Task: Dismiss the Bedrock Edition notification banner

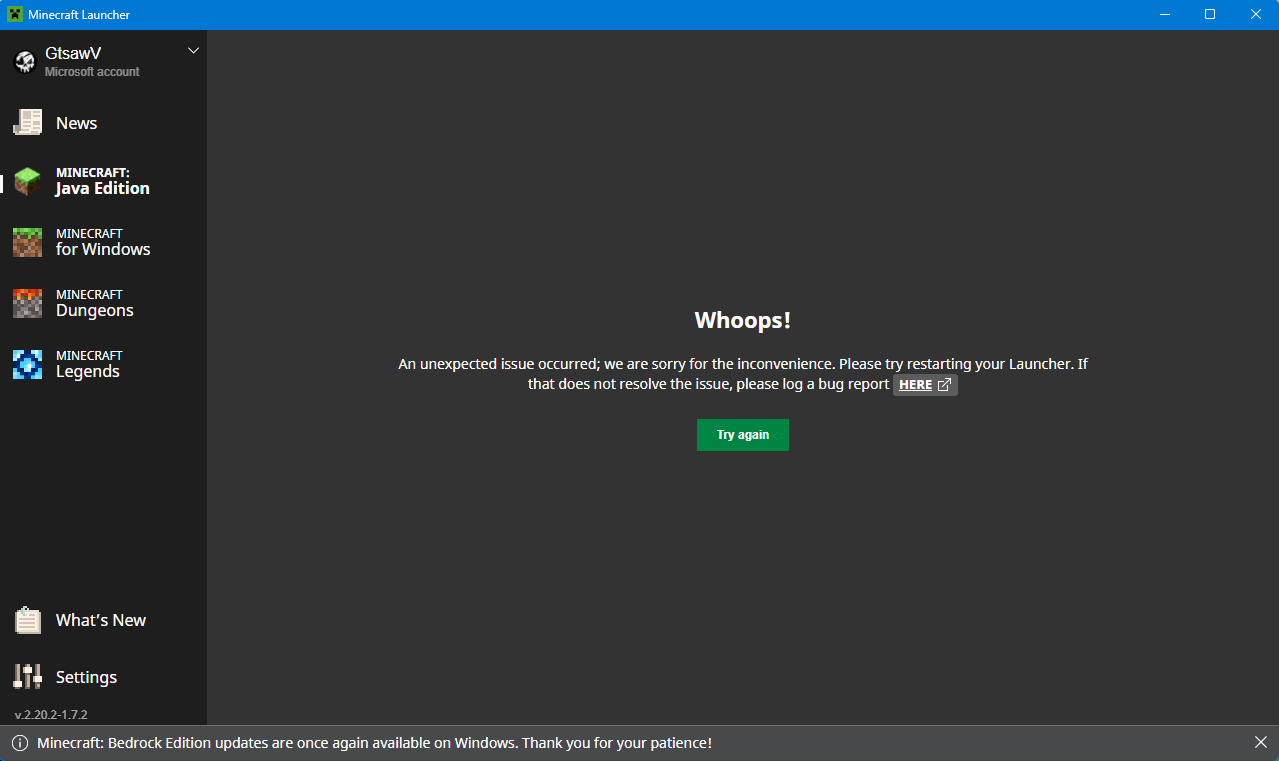Action: pos(1260,742)
